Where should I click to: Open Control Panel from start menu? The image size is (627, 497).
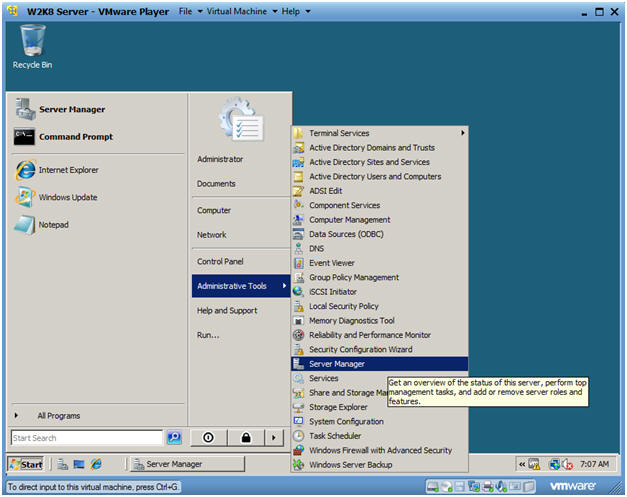pos(220,261)
